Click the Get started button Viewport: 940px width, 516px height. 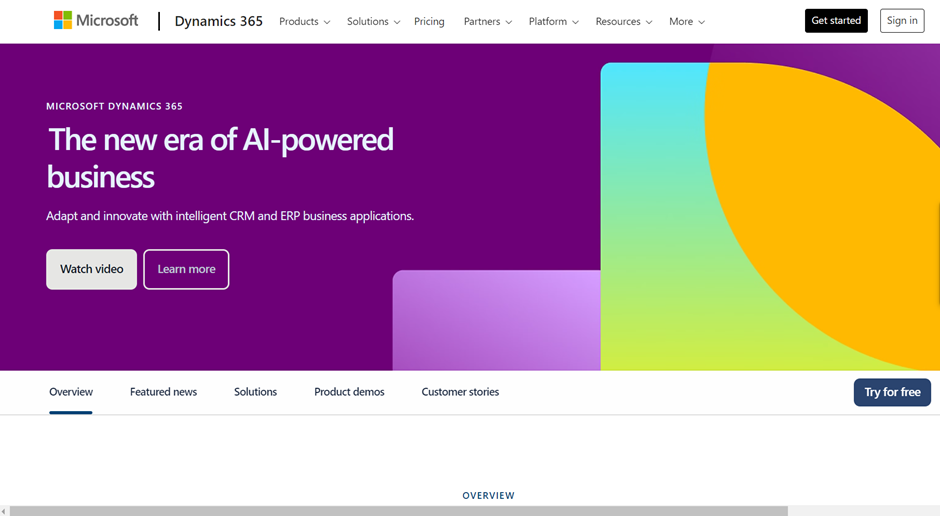pyautogui.click(x=836, y=20)
